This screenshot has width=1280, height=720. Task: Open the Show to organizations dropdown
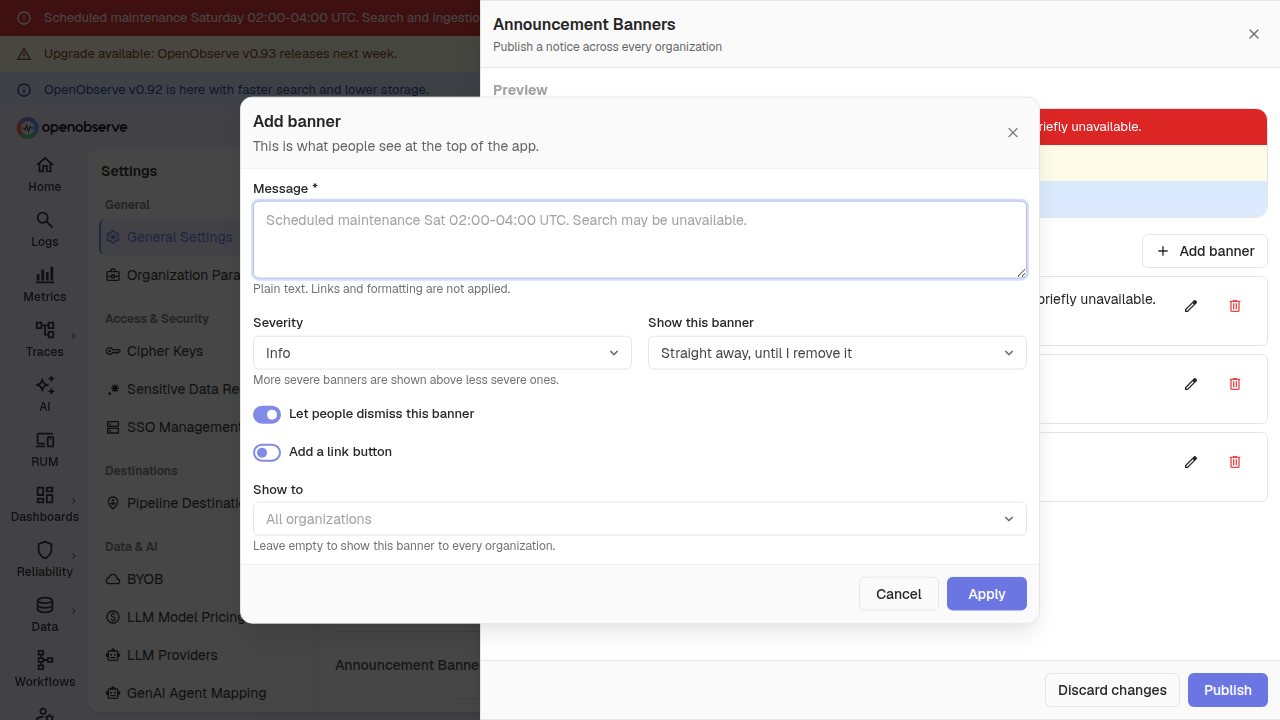tap(640, 519)
